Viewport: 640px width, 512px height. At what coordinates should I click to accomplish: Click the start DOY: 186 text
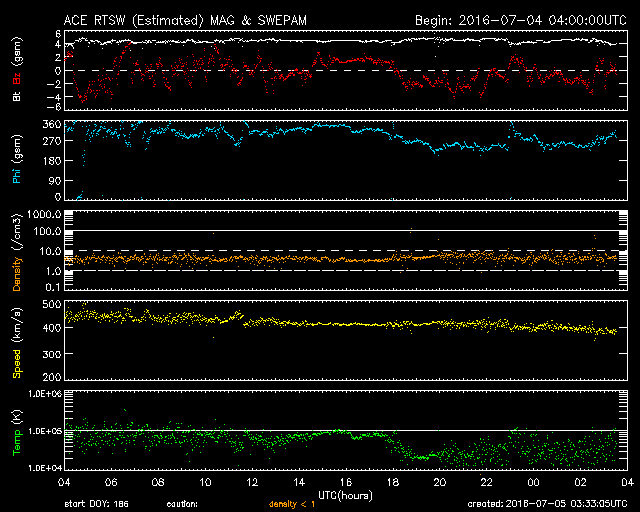(98, 503)
